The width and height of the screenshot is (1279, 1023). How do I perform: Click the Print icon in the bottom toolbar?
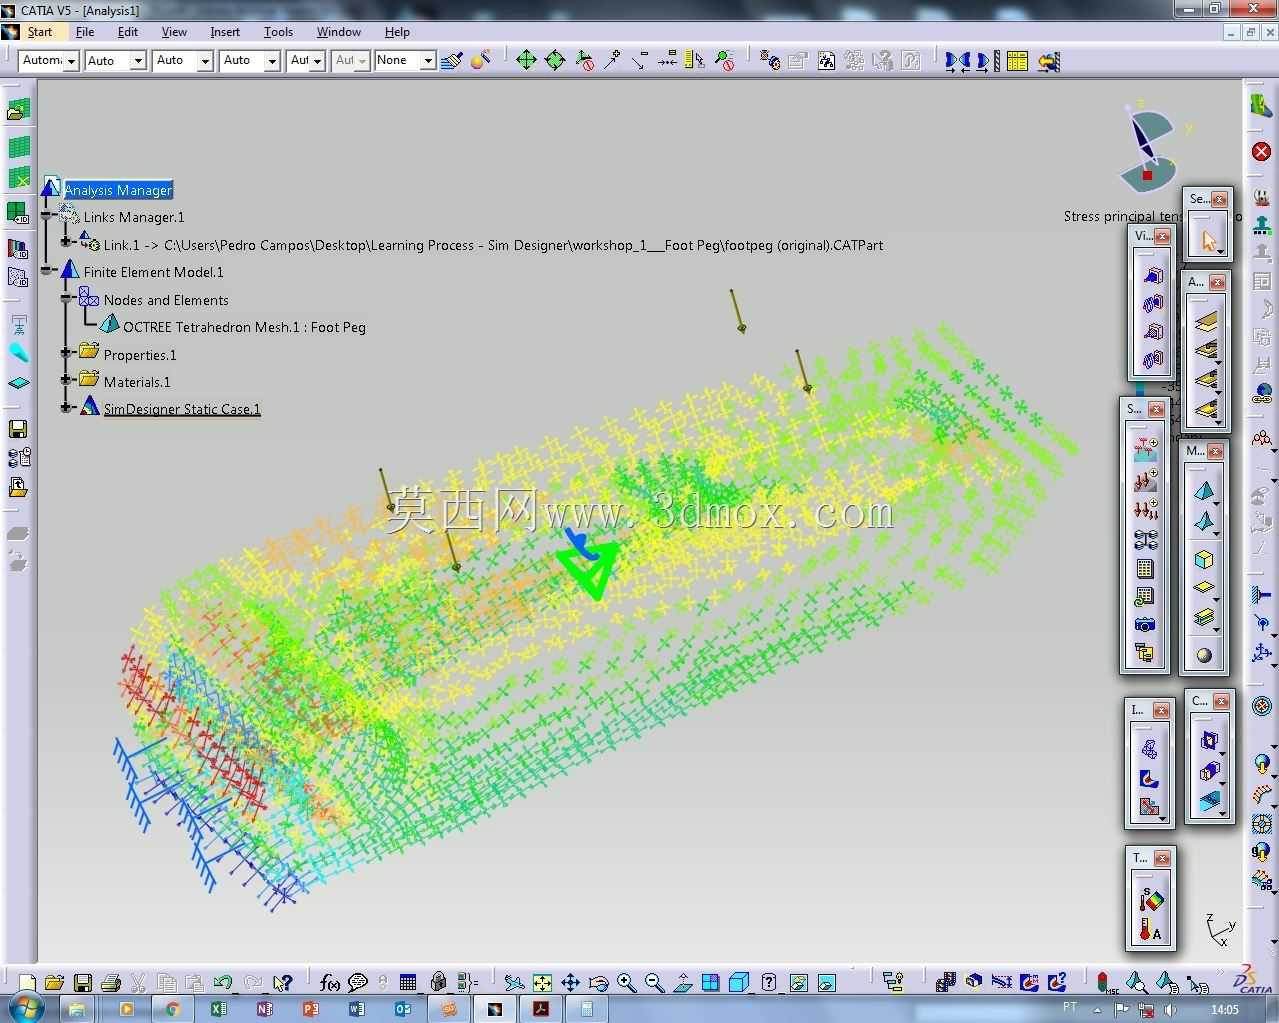click(111, 983)
